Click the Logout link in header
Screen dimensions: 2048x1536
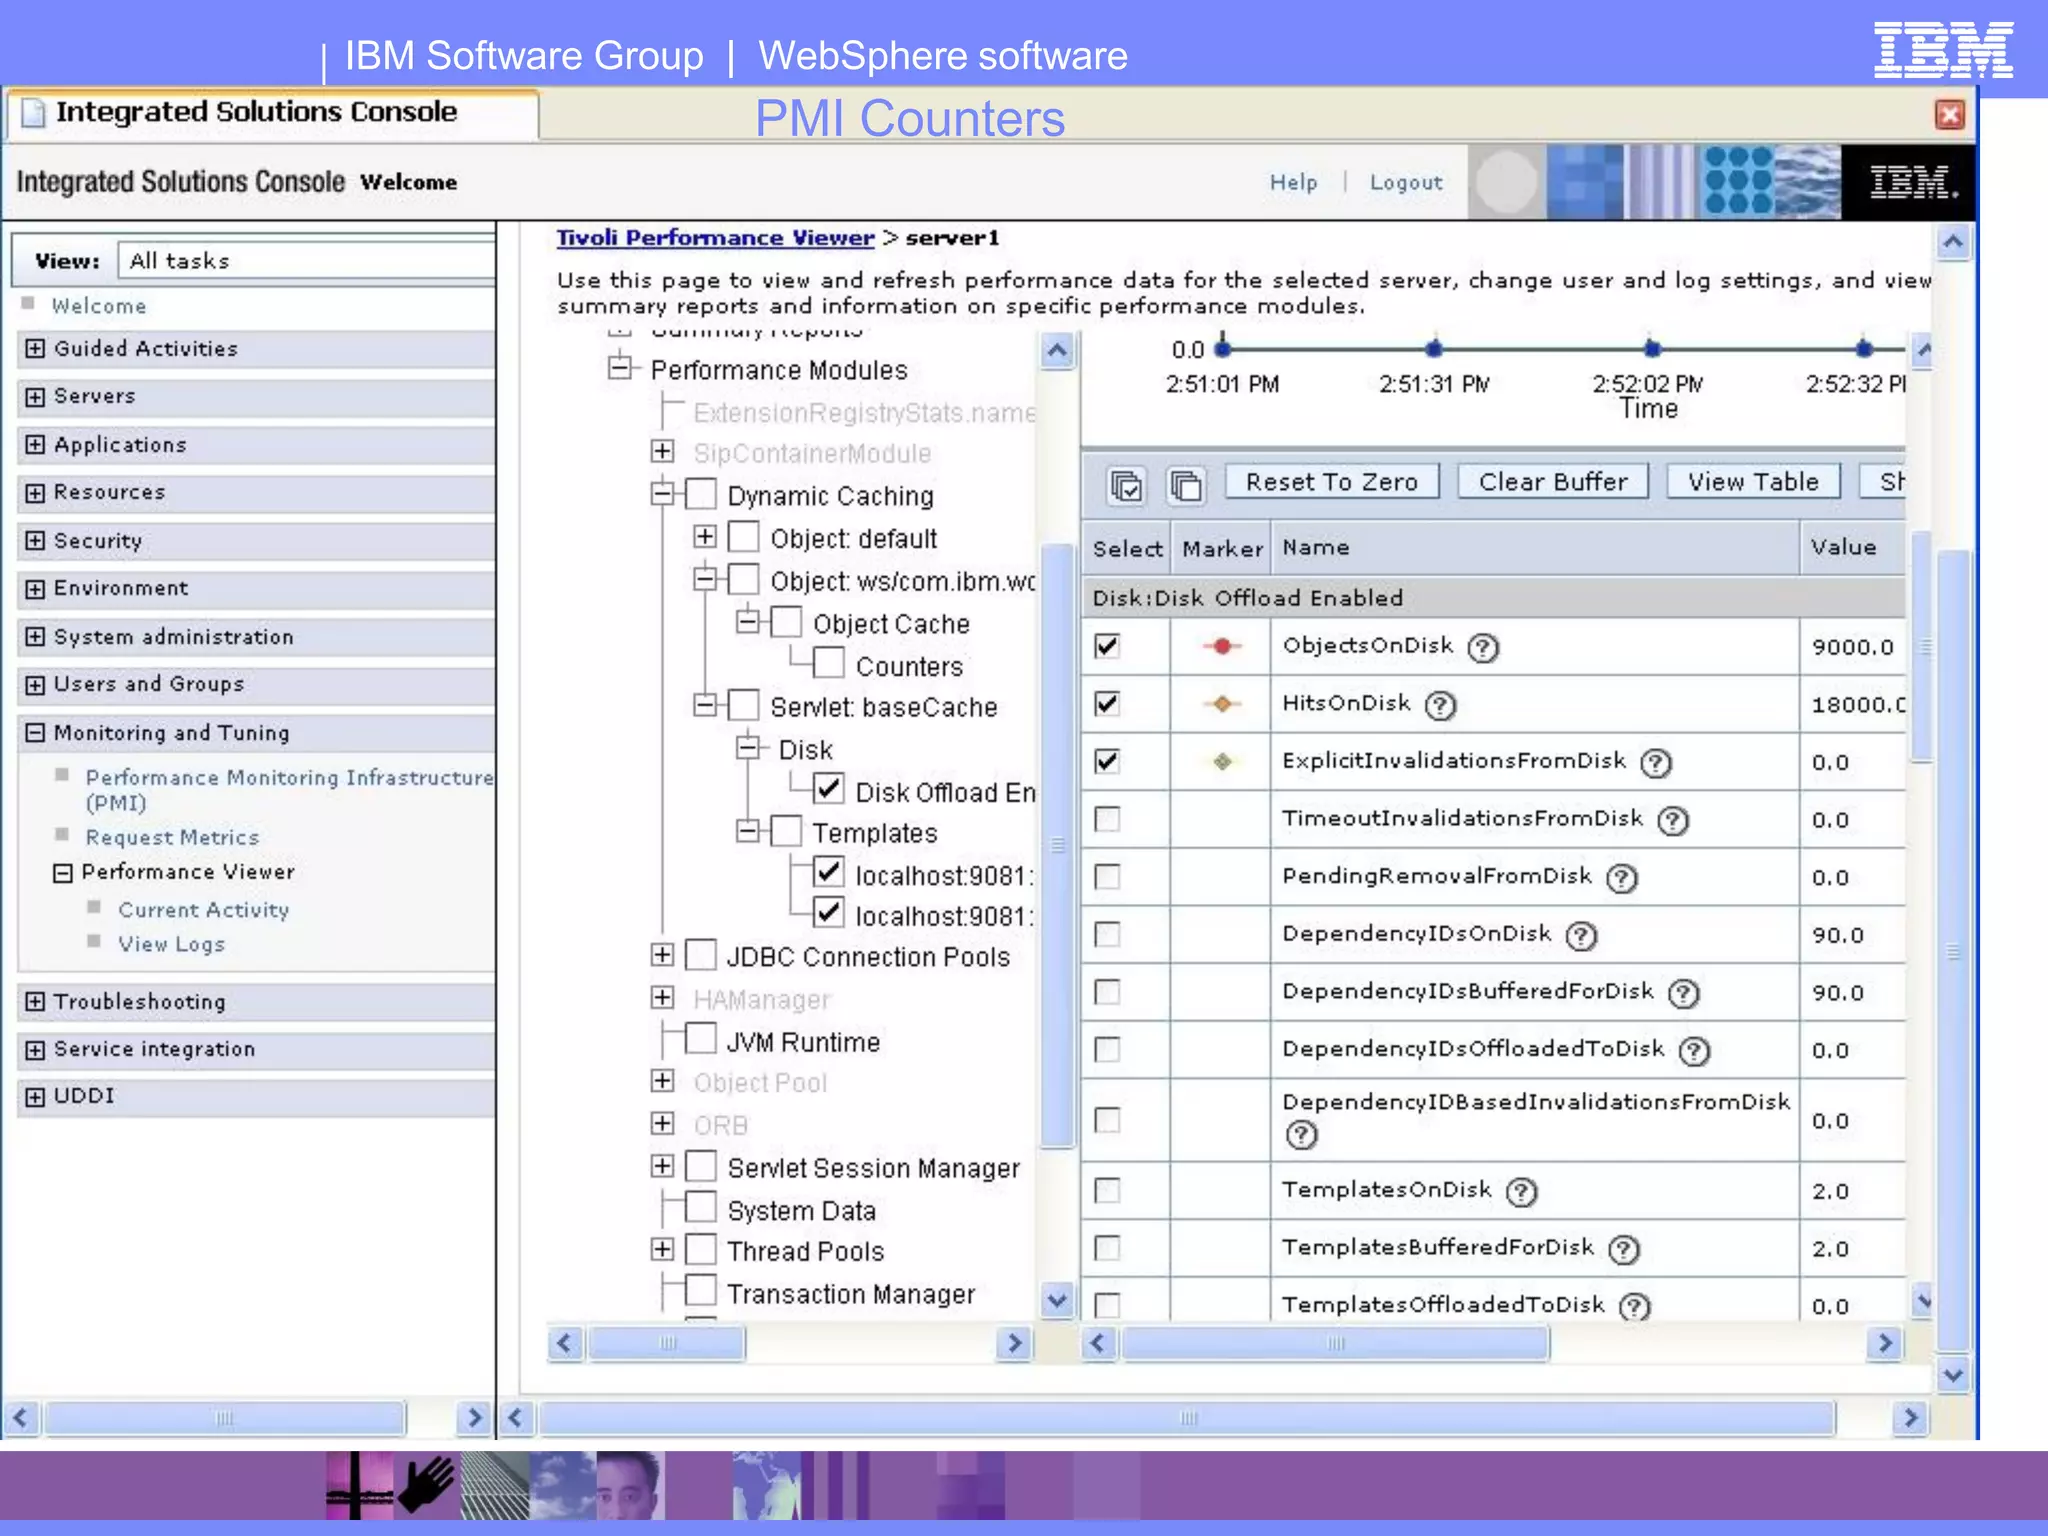[x=1406, y=182]
